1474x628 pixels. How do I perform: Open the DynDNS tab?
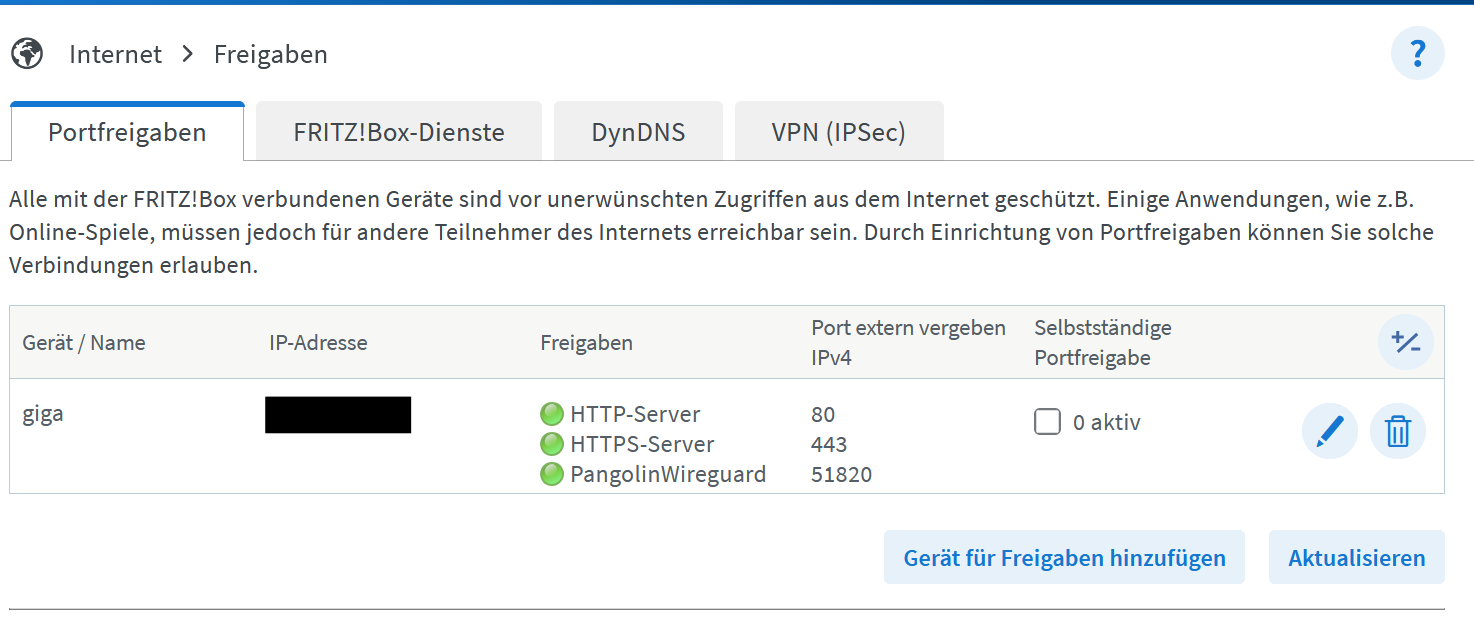click(638, 132)
